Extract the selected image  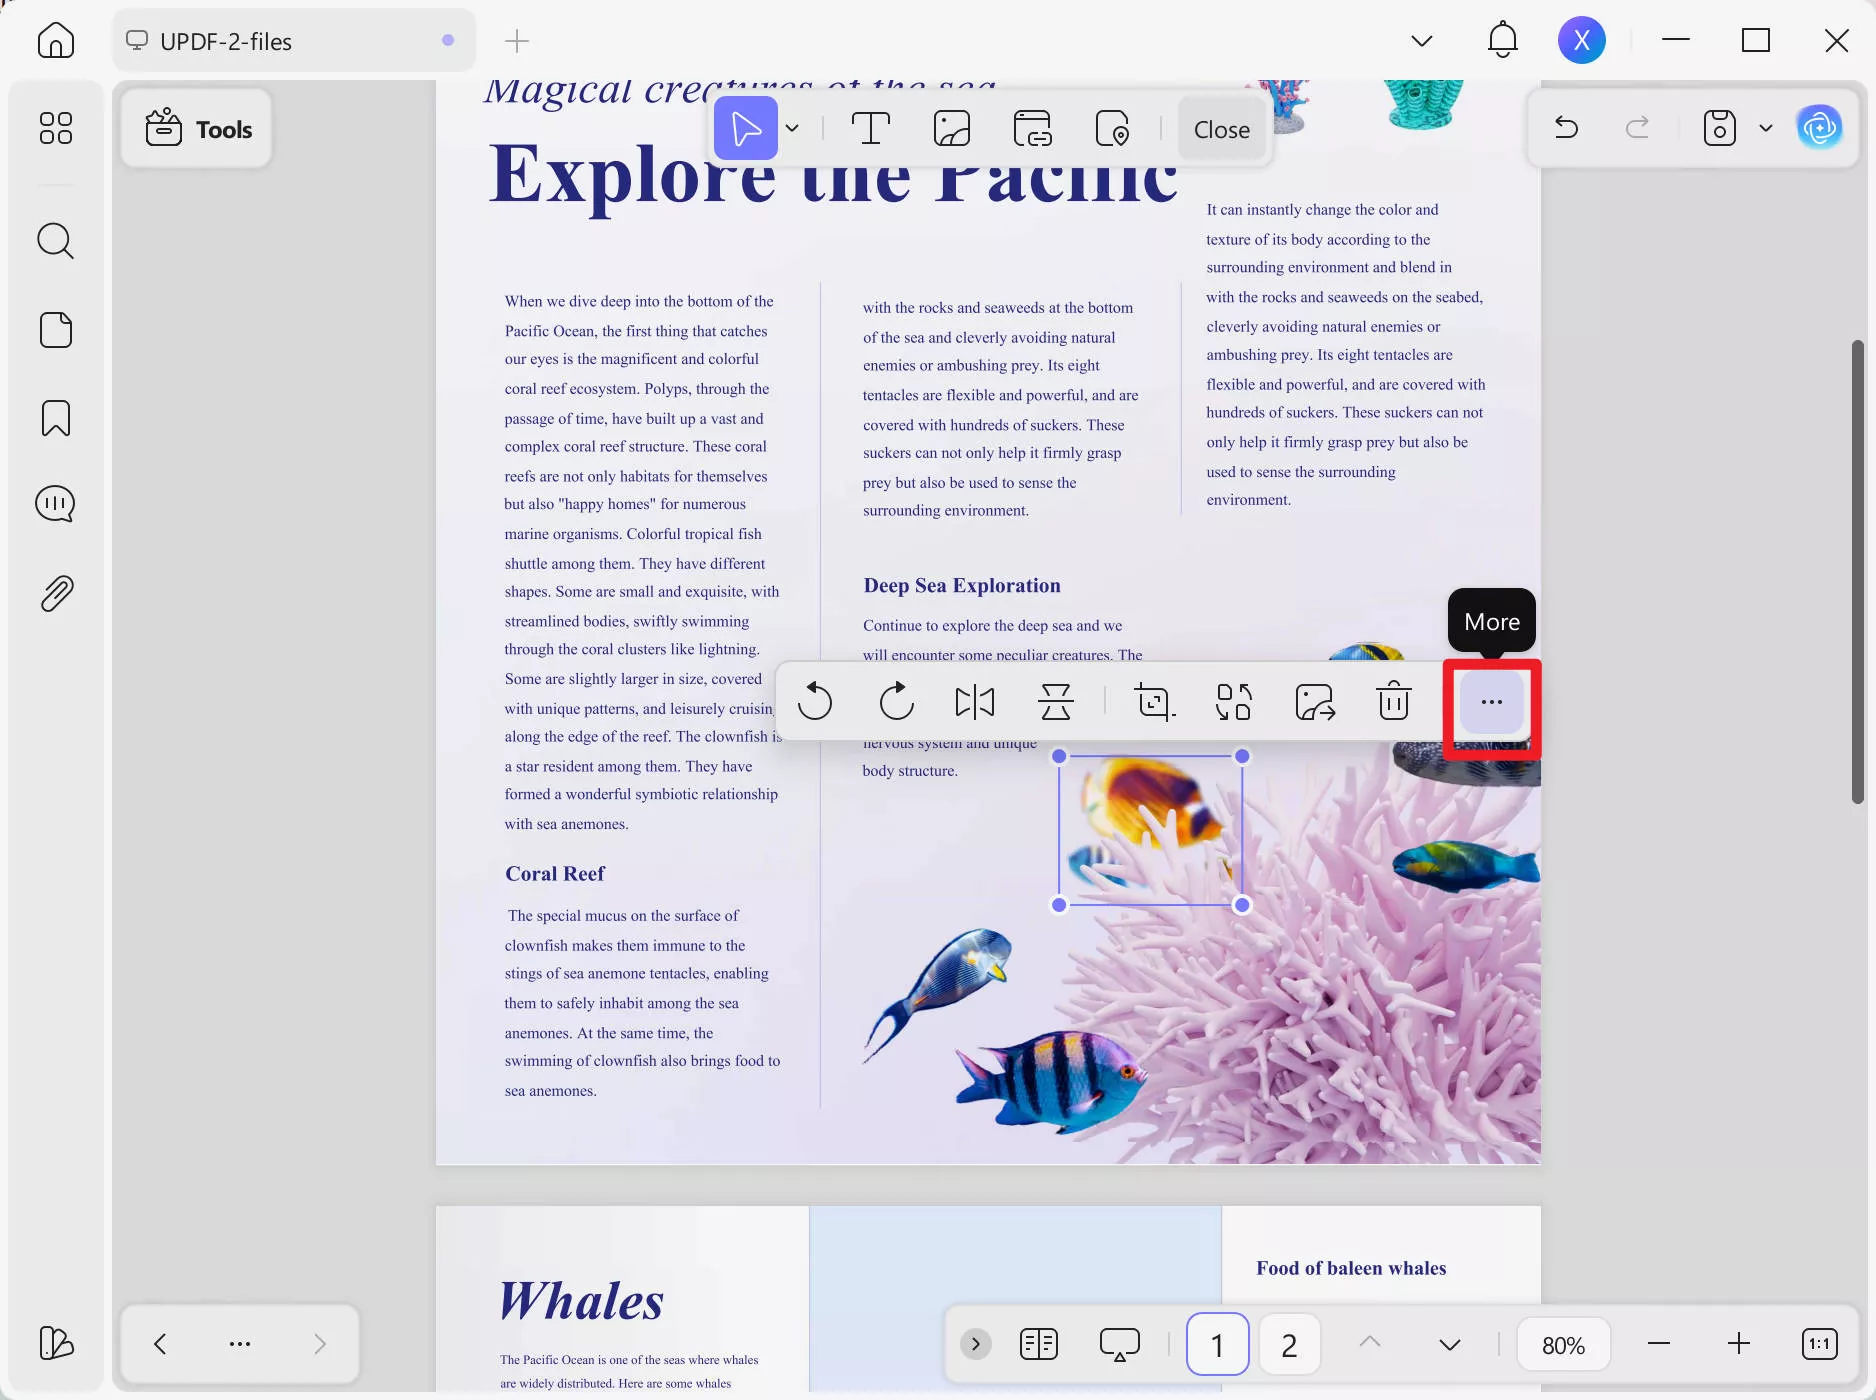[1315, 701]
